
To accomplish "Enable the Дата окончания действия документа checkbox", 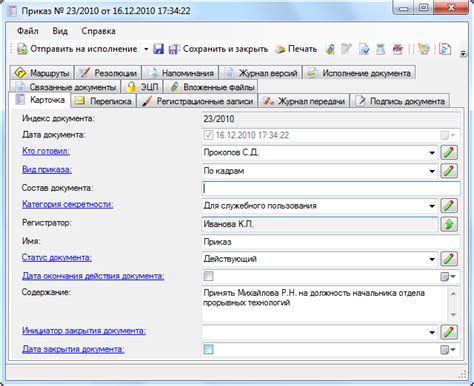I will pos(208,276).
